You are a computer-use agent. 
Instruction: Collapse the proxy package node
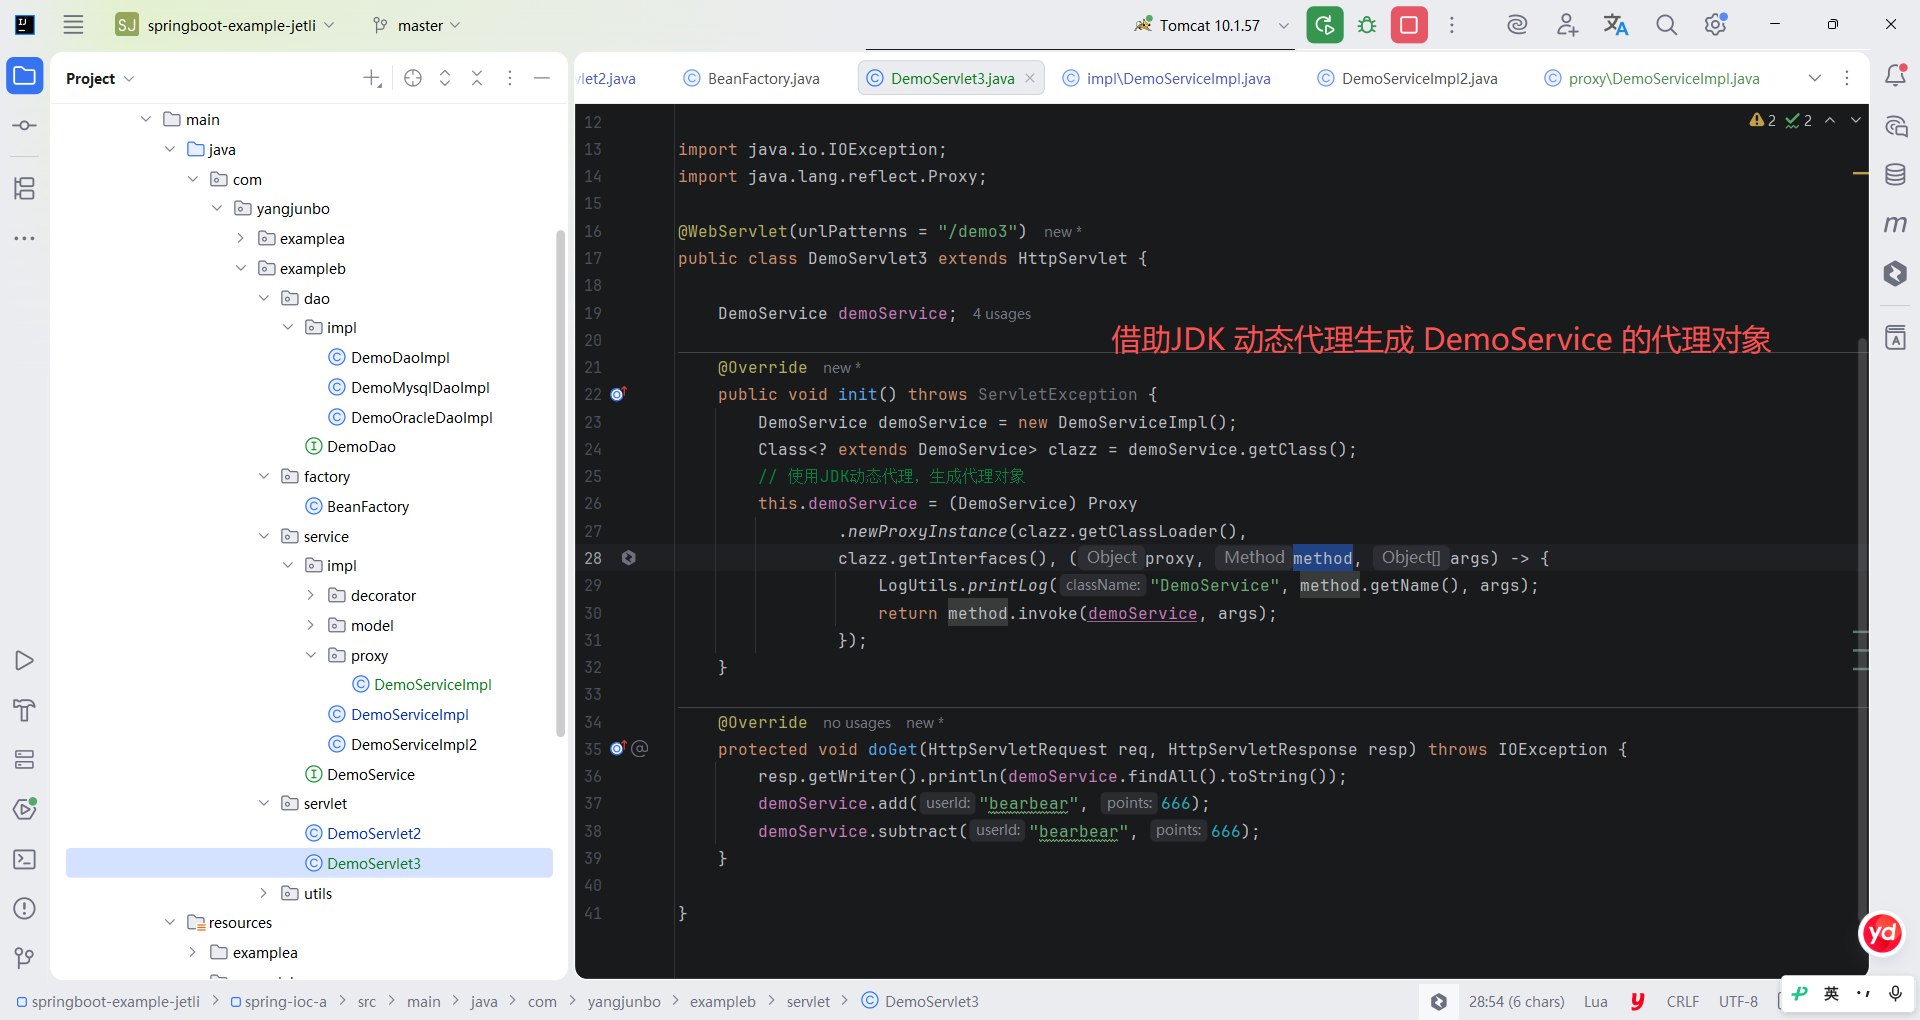(311, 655)
